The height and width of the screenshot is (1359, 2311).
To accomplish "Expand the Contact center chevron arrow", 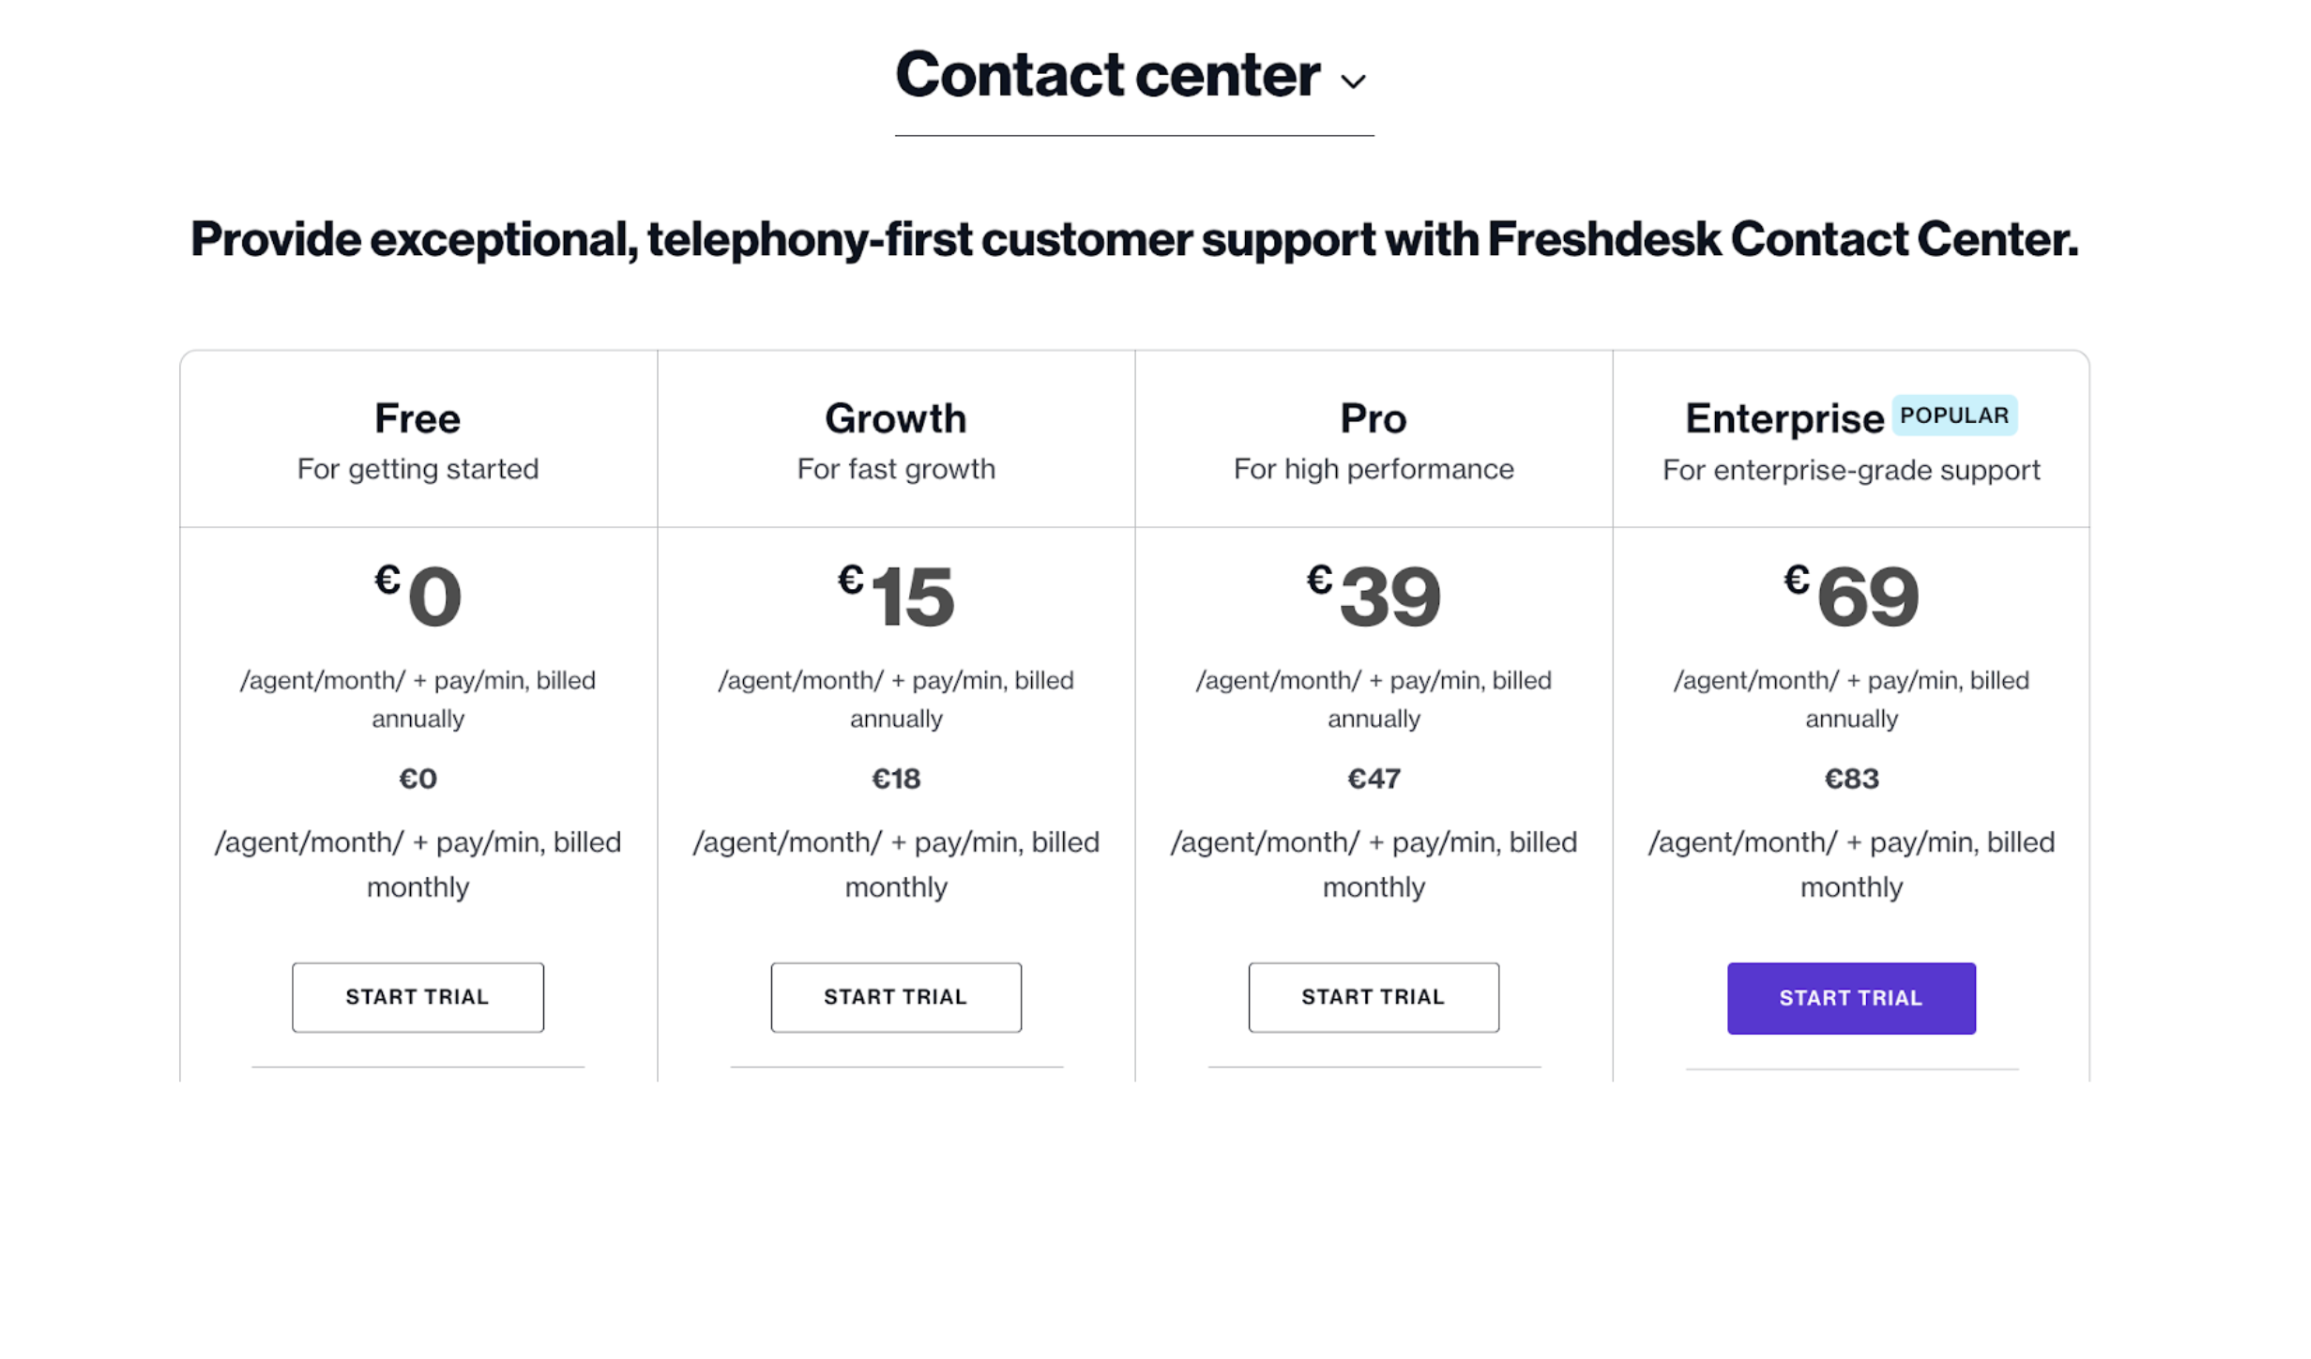I will pos(1352,81).
